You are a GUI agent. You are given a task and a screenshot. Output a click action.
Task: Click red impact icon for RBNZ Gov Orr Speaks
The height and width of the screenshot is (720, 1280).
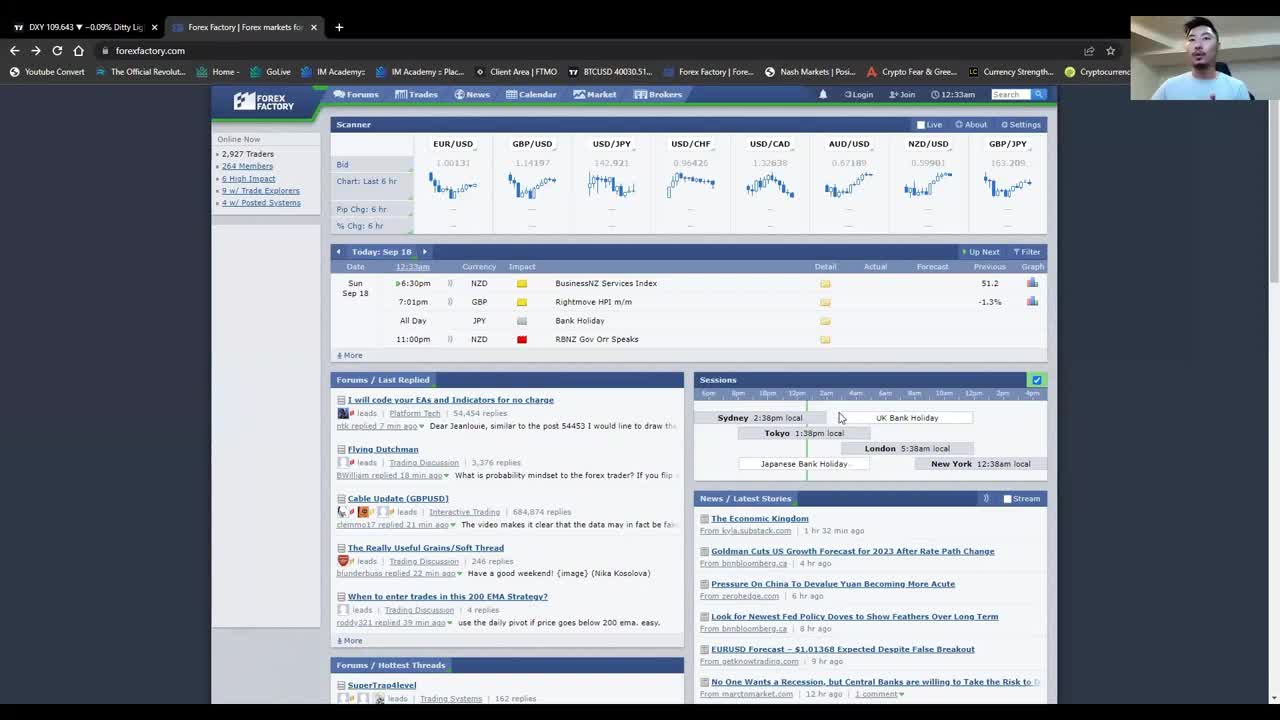pyautogui.click(x=521, y=340)
